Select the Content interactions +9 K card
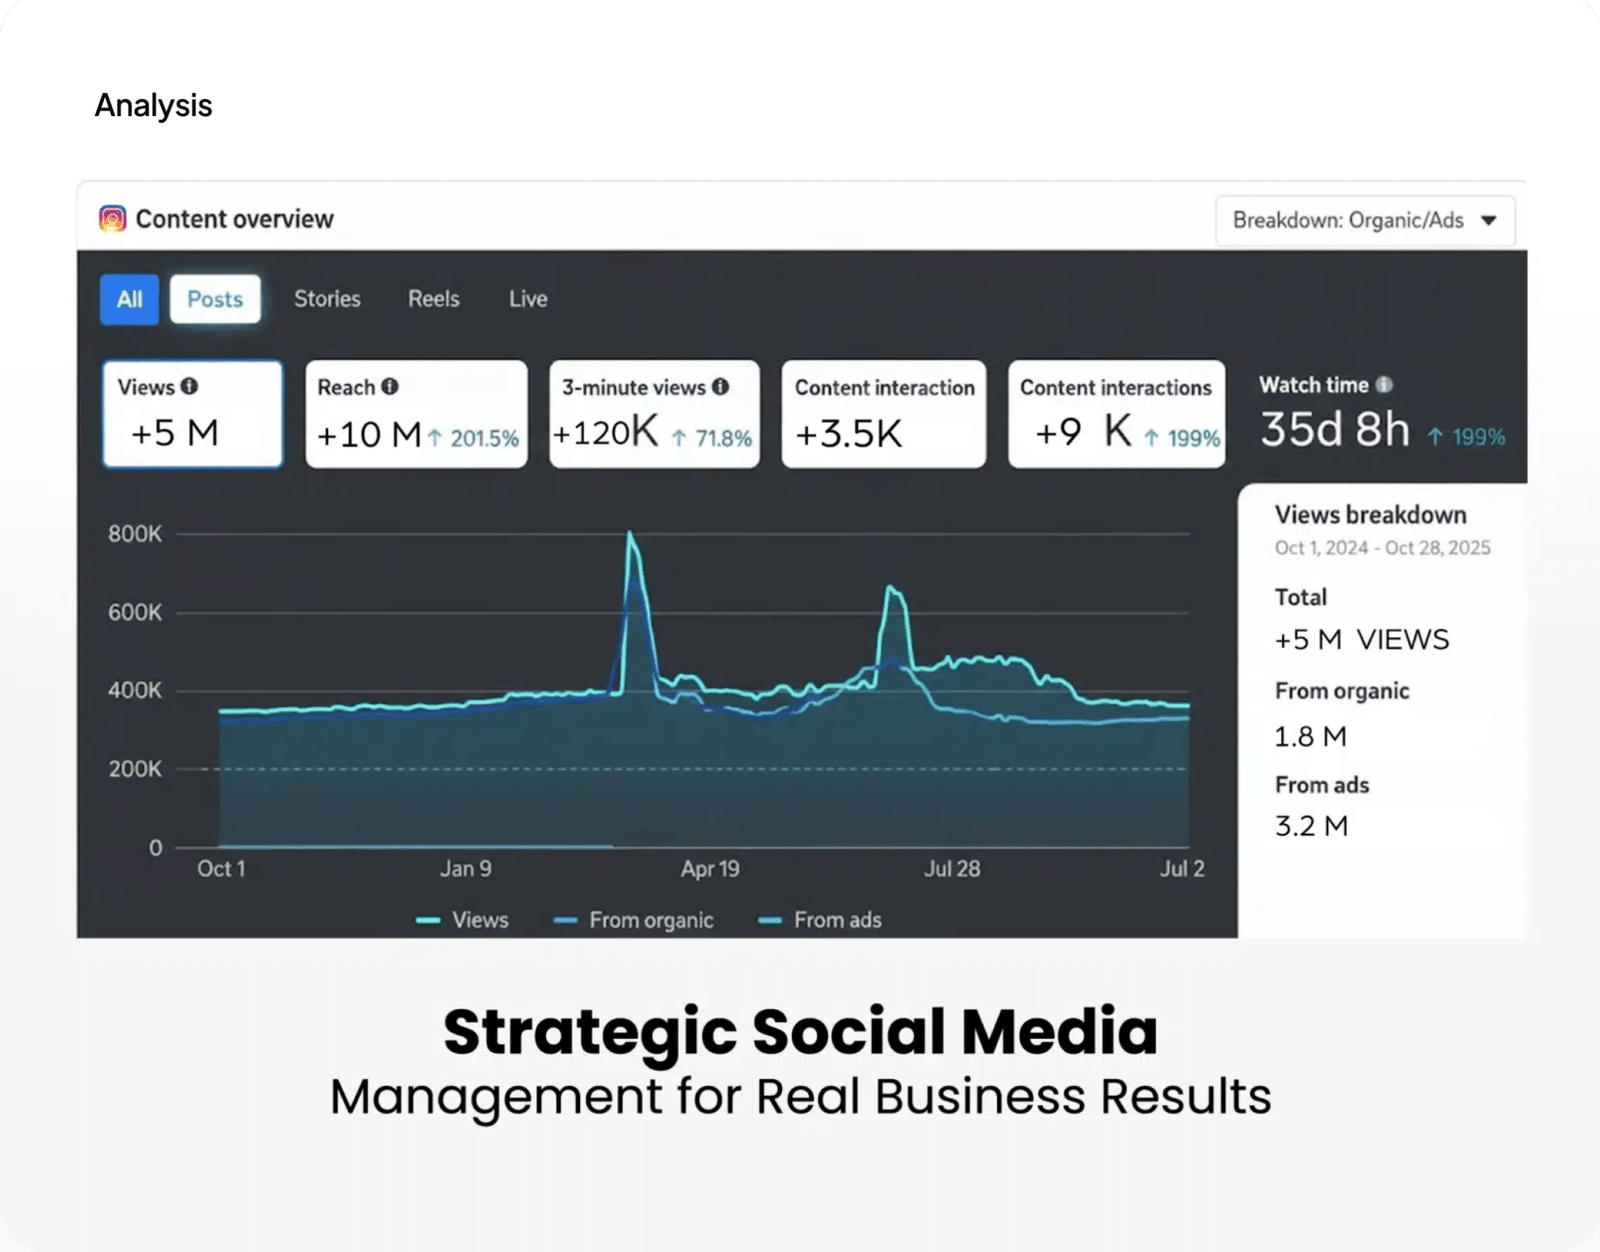1600x1252 pixels. pos(1116,414)
